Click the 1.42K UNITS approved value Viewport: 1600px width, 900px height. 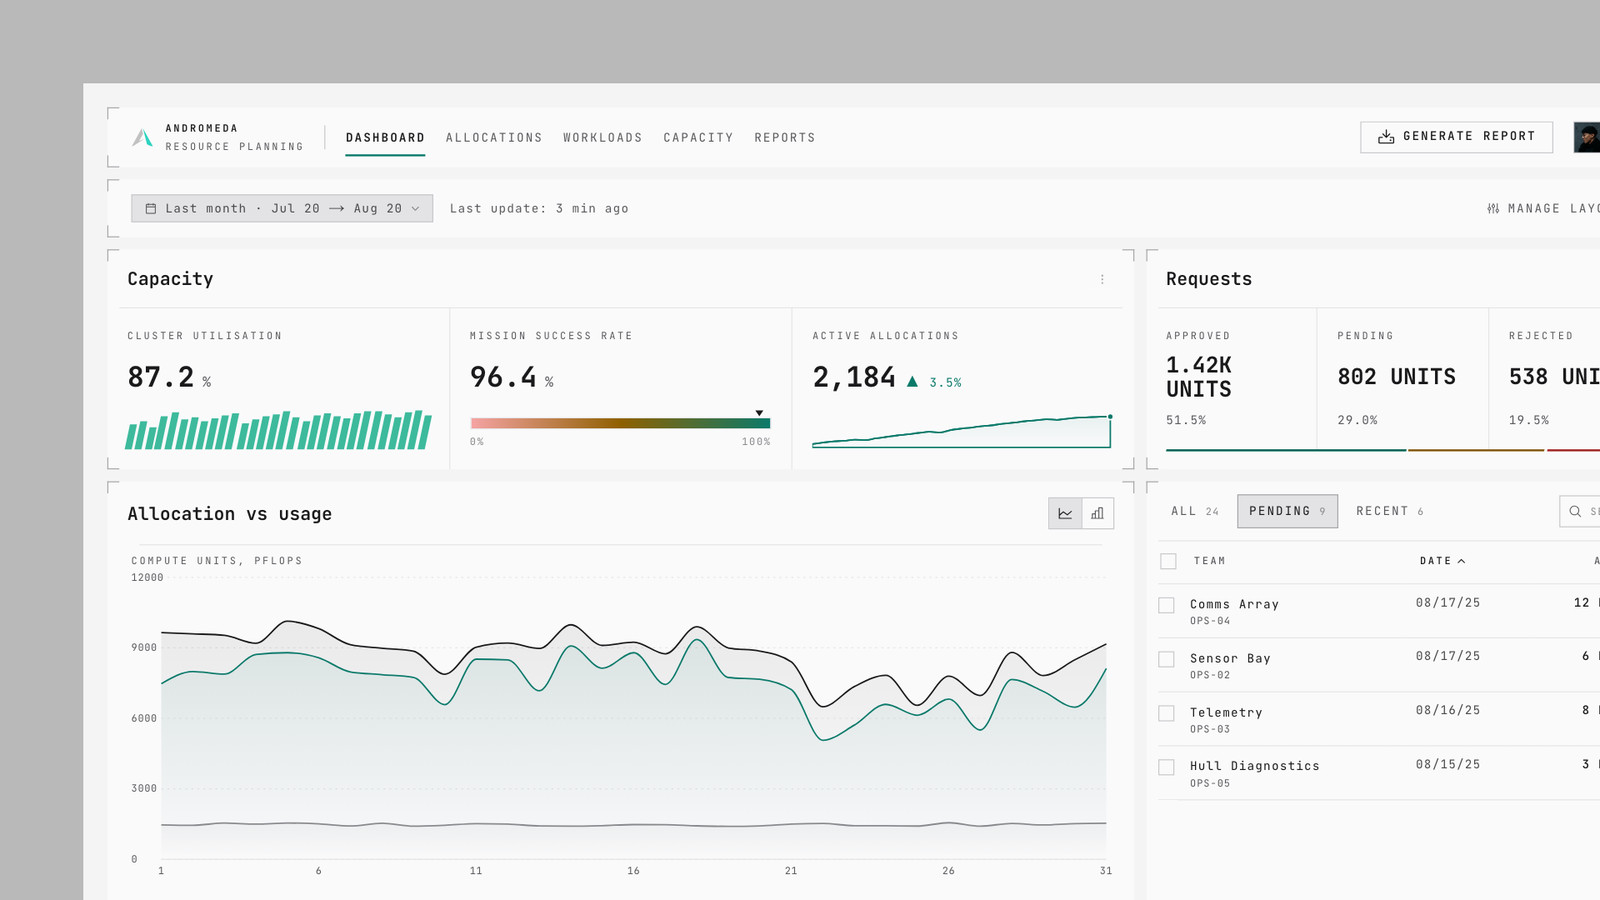[x=1199, y=377]
